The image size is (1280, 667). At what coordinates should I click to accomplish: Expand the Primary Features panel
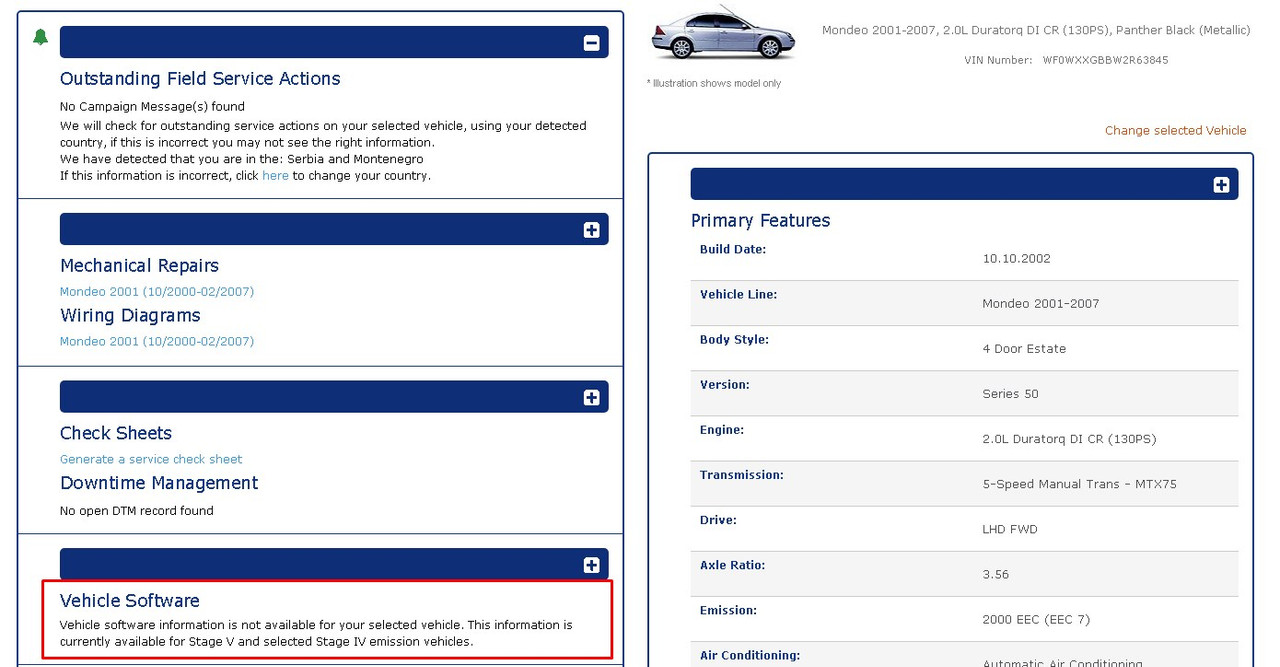tap(1221, 185)
